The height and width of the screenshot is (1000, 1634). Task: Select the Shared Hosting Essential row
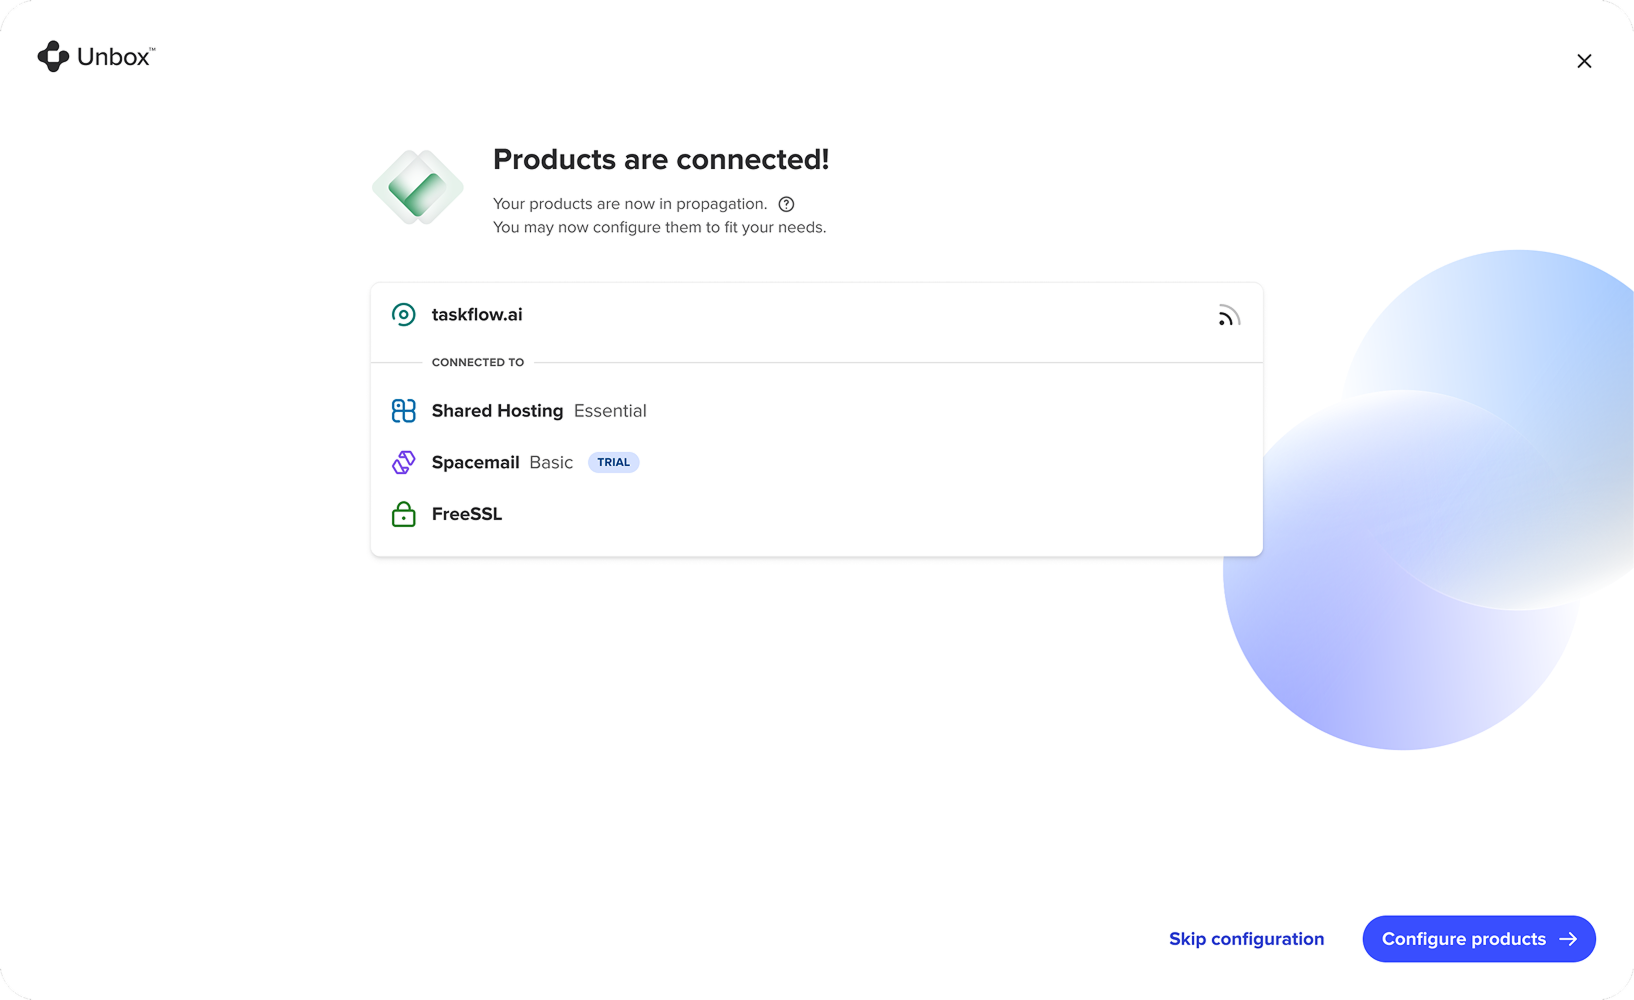coord(538,410)
